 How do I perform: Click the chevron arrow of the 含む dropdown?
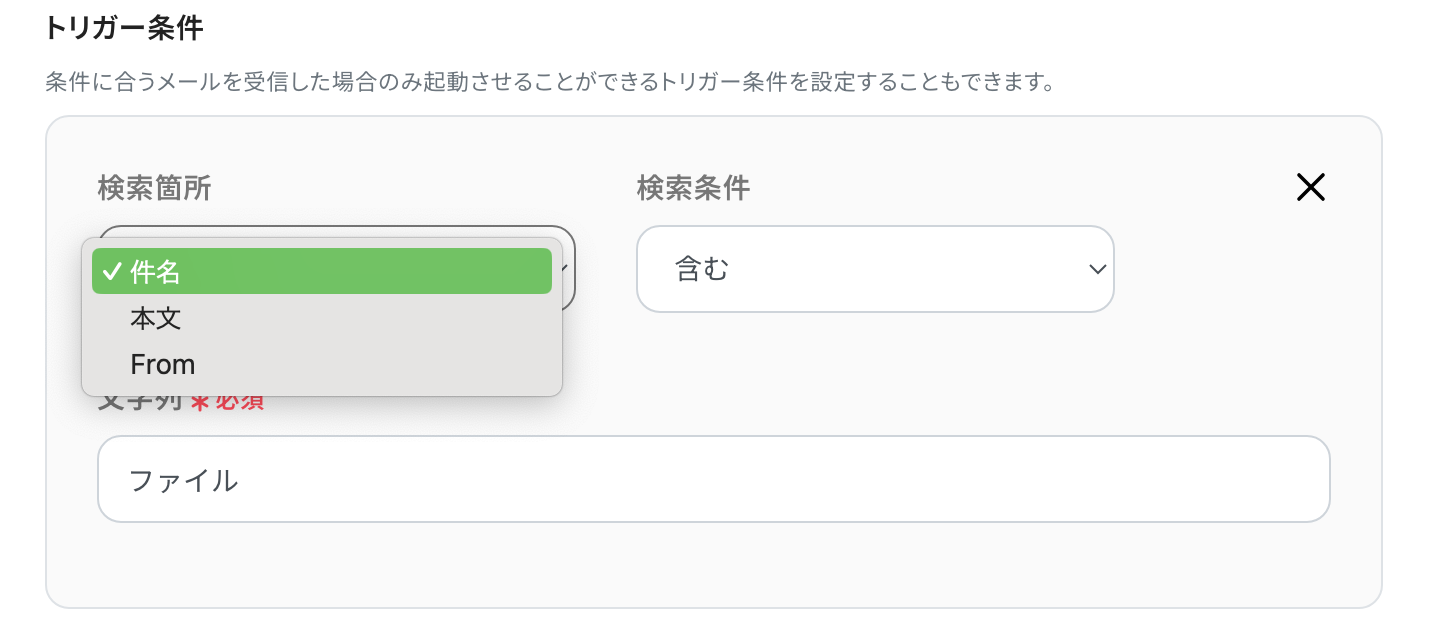click(x=1097, y=269)
